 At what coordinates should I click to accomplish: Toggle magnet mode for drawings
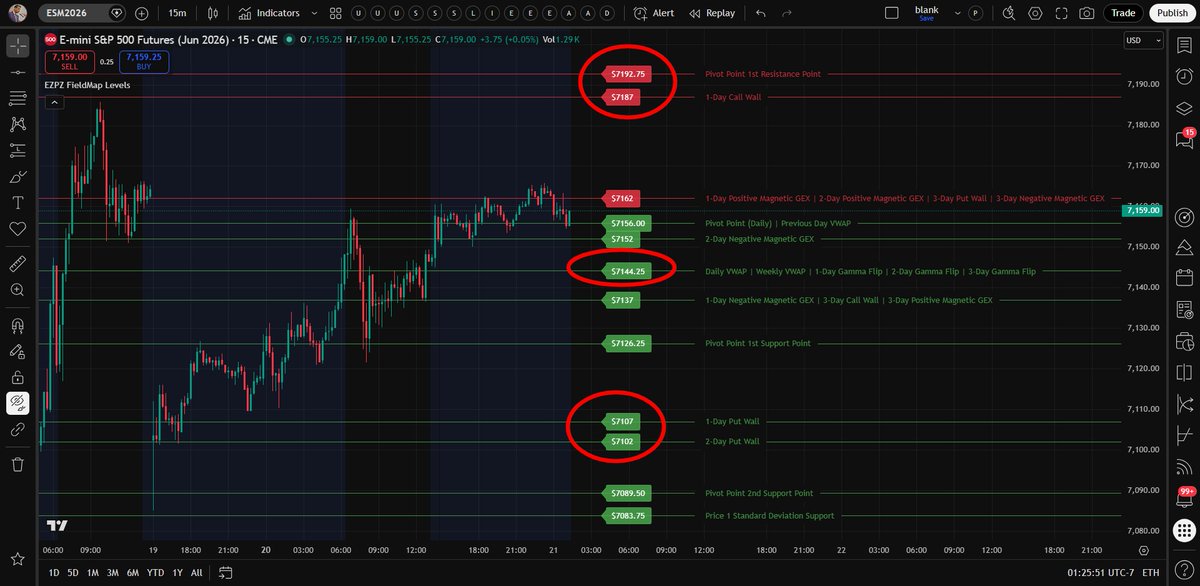tap(17, 325)
